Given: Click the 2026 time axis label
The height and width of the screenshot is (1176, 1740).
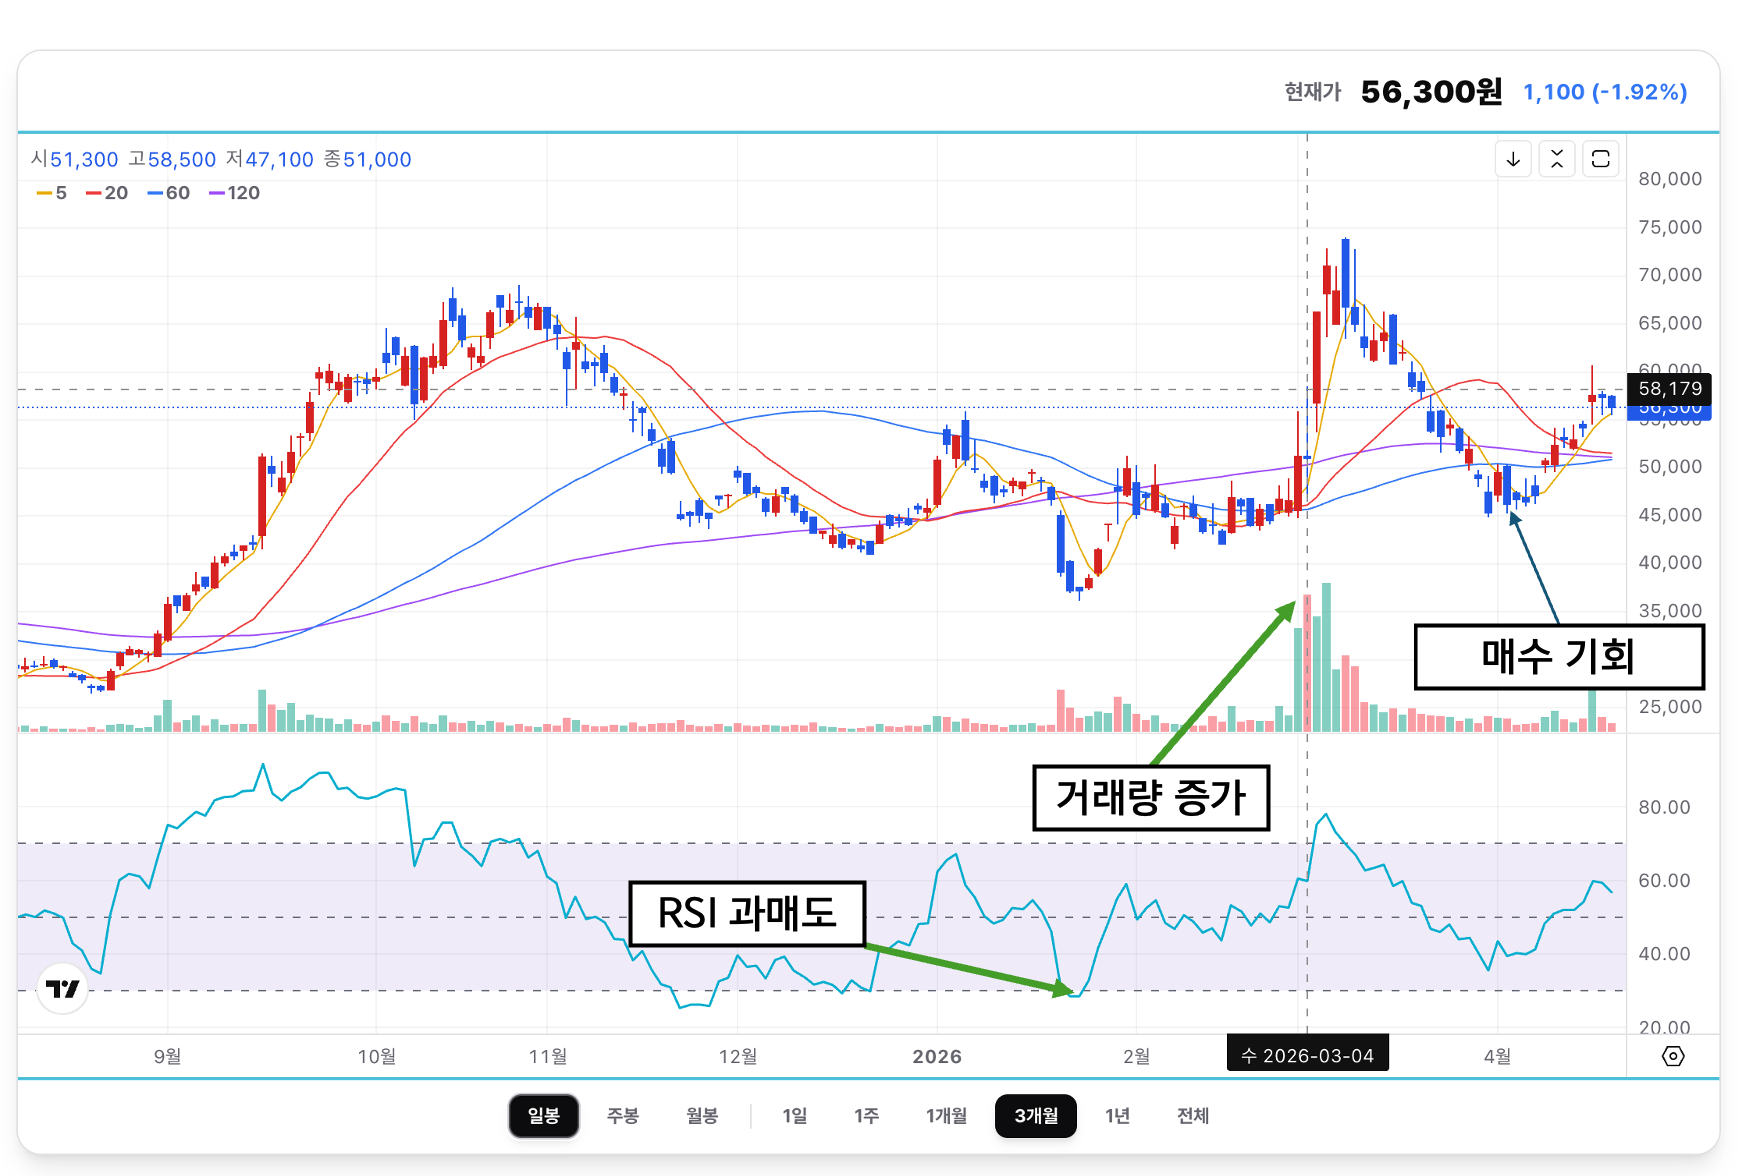Looking at the screenshot, I should point(937,1056).
